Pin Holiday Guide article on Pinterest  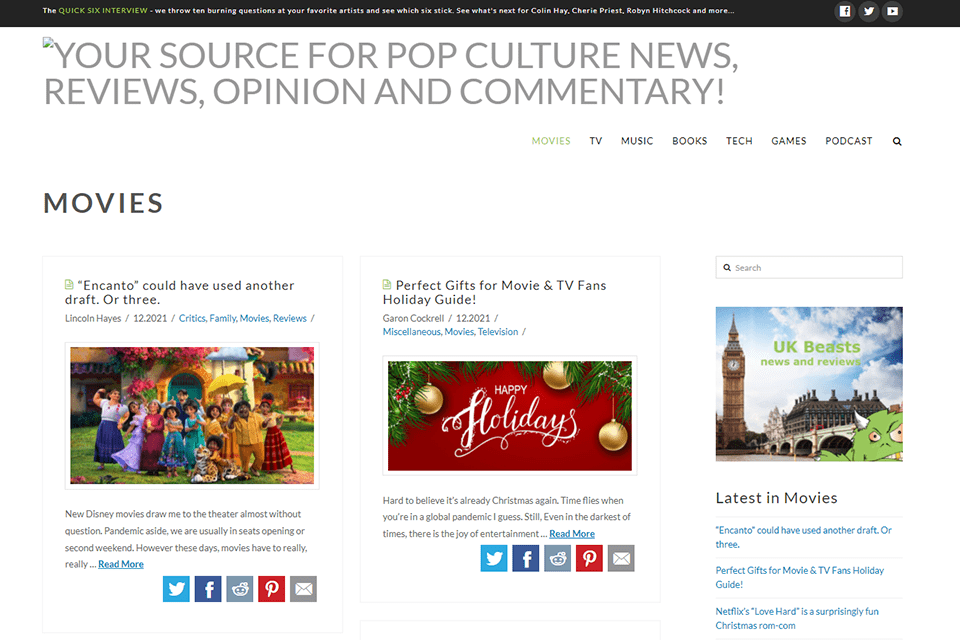click(590, 559)
